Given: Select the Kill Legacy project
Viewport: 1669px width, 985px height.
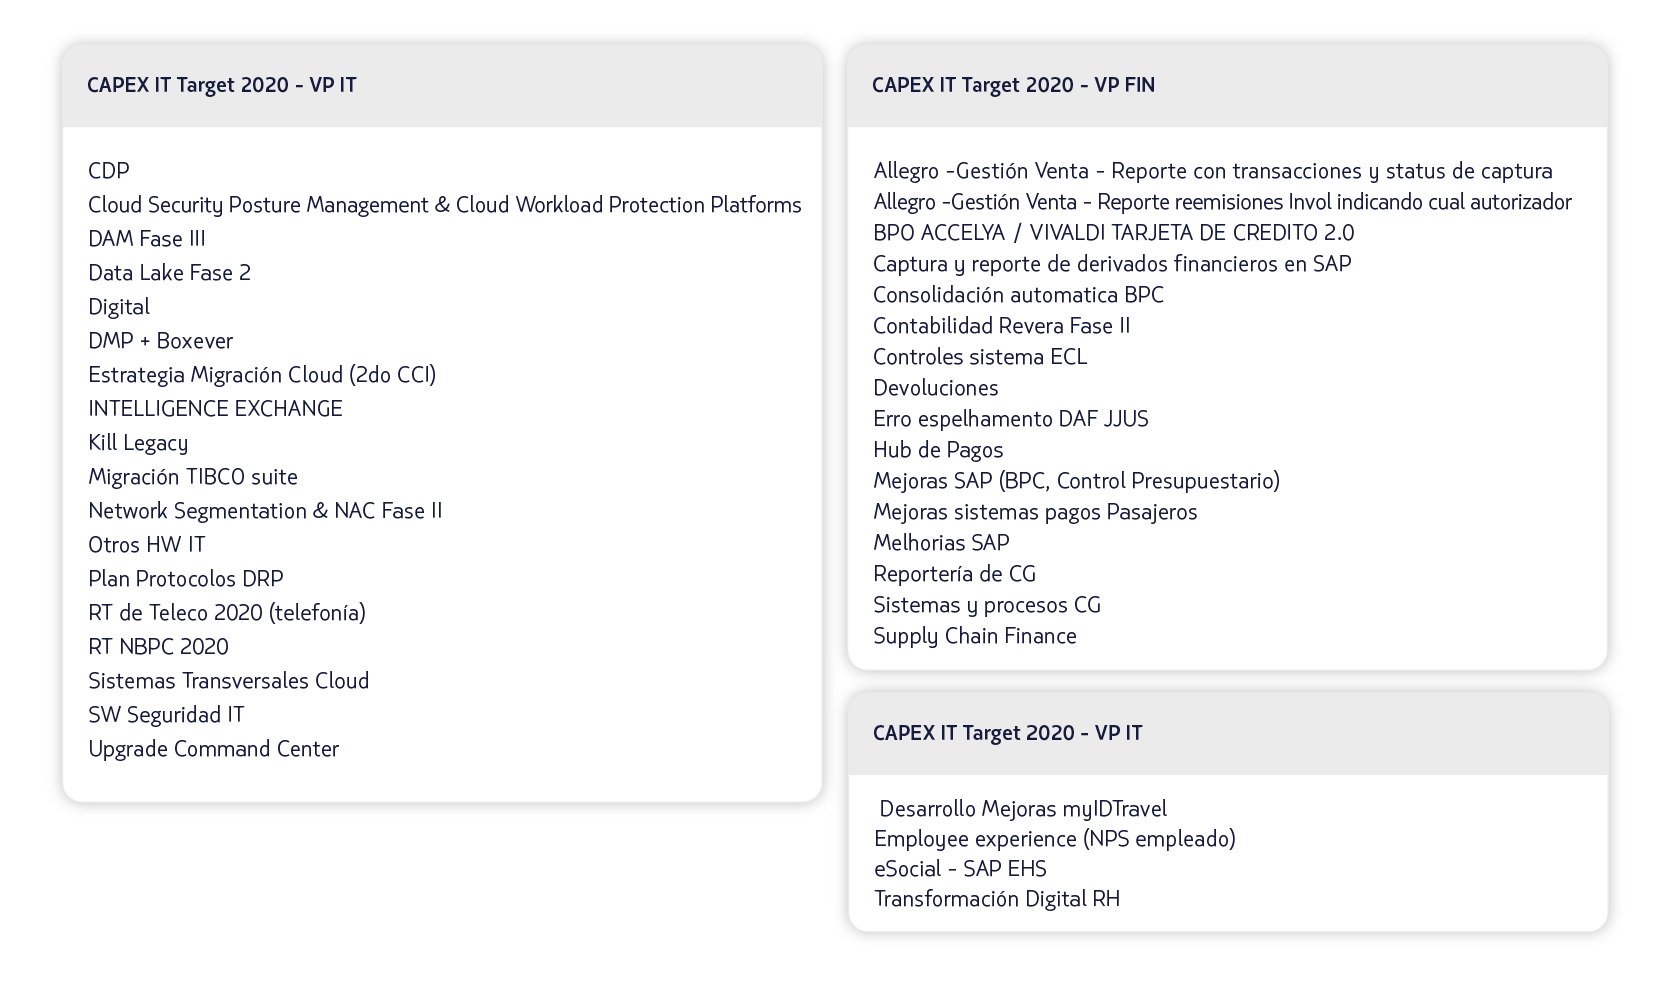Looking at the screenshot, I should (x=138, y=443).
